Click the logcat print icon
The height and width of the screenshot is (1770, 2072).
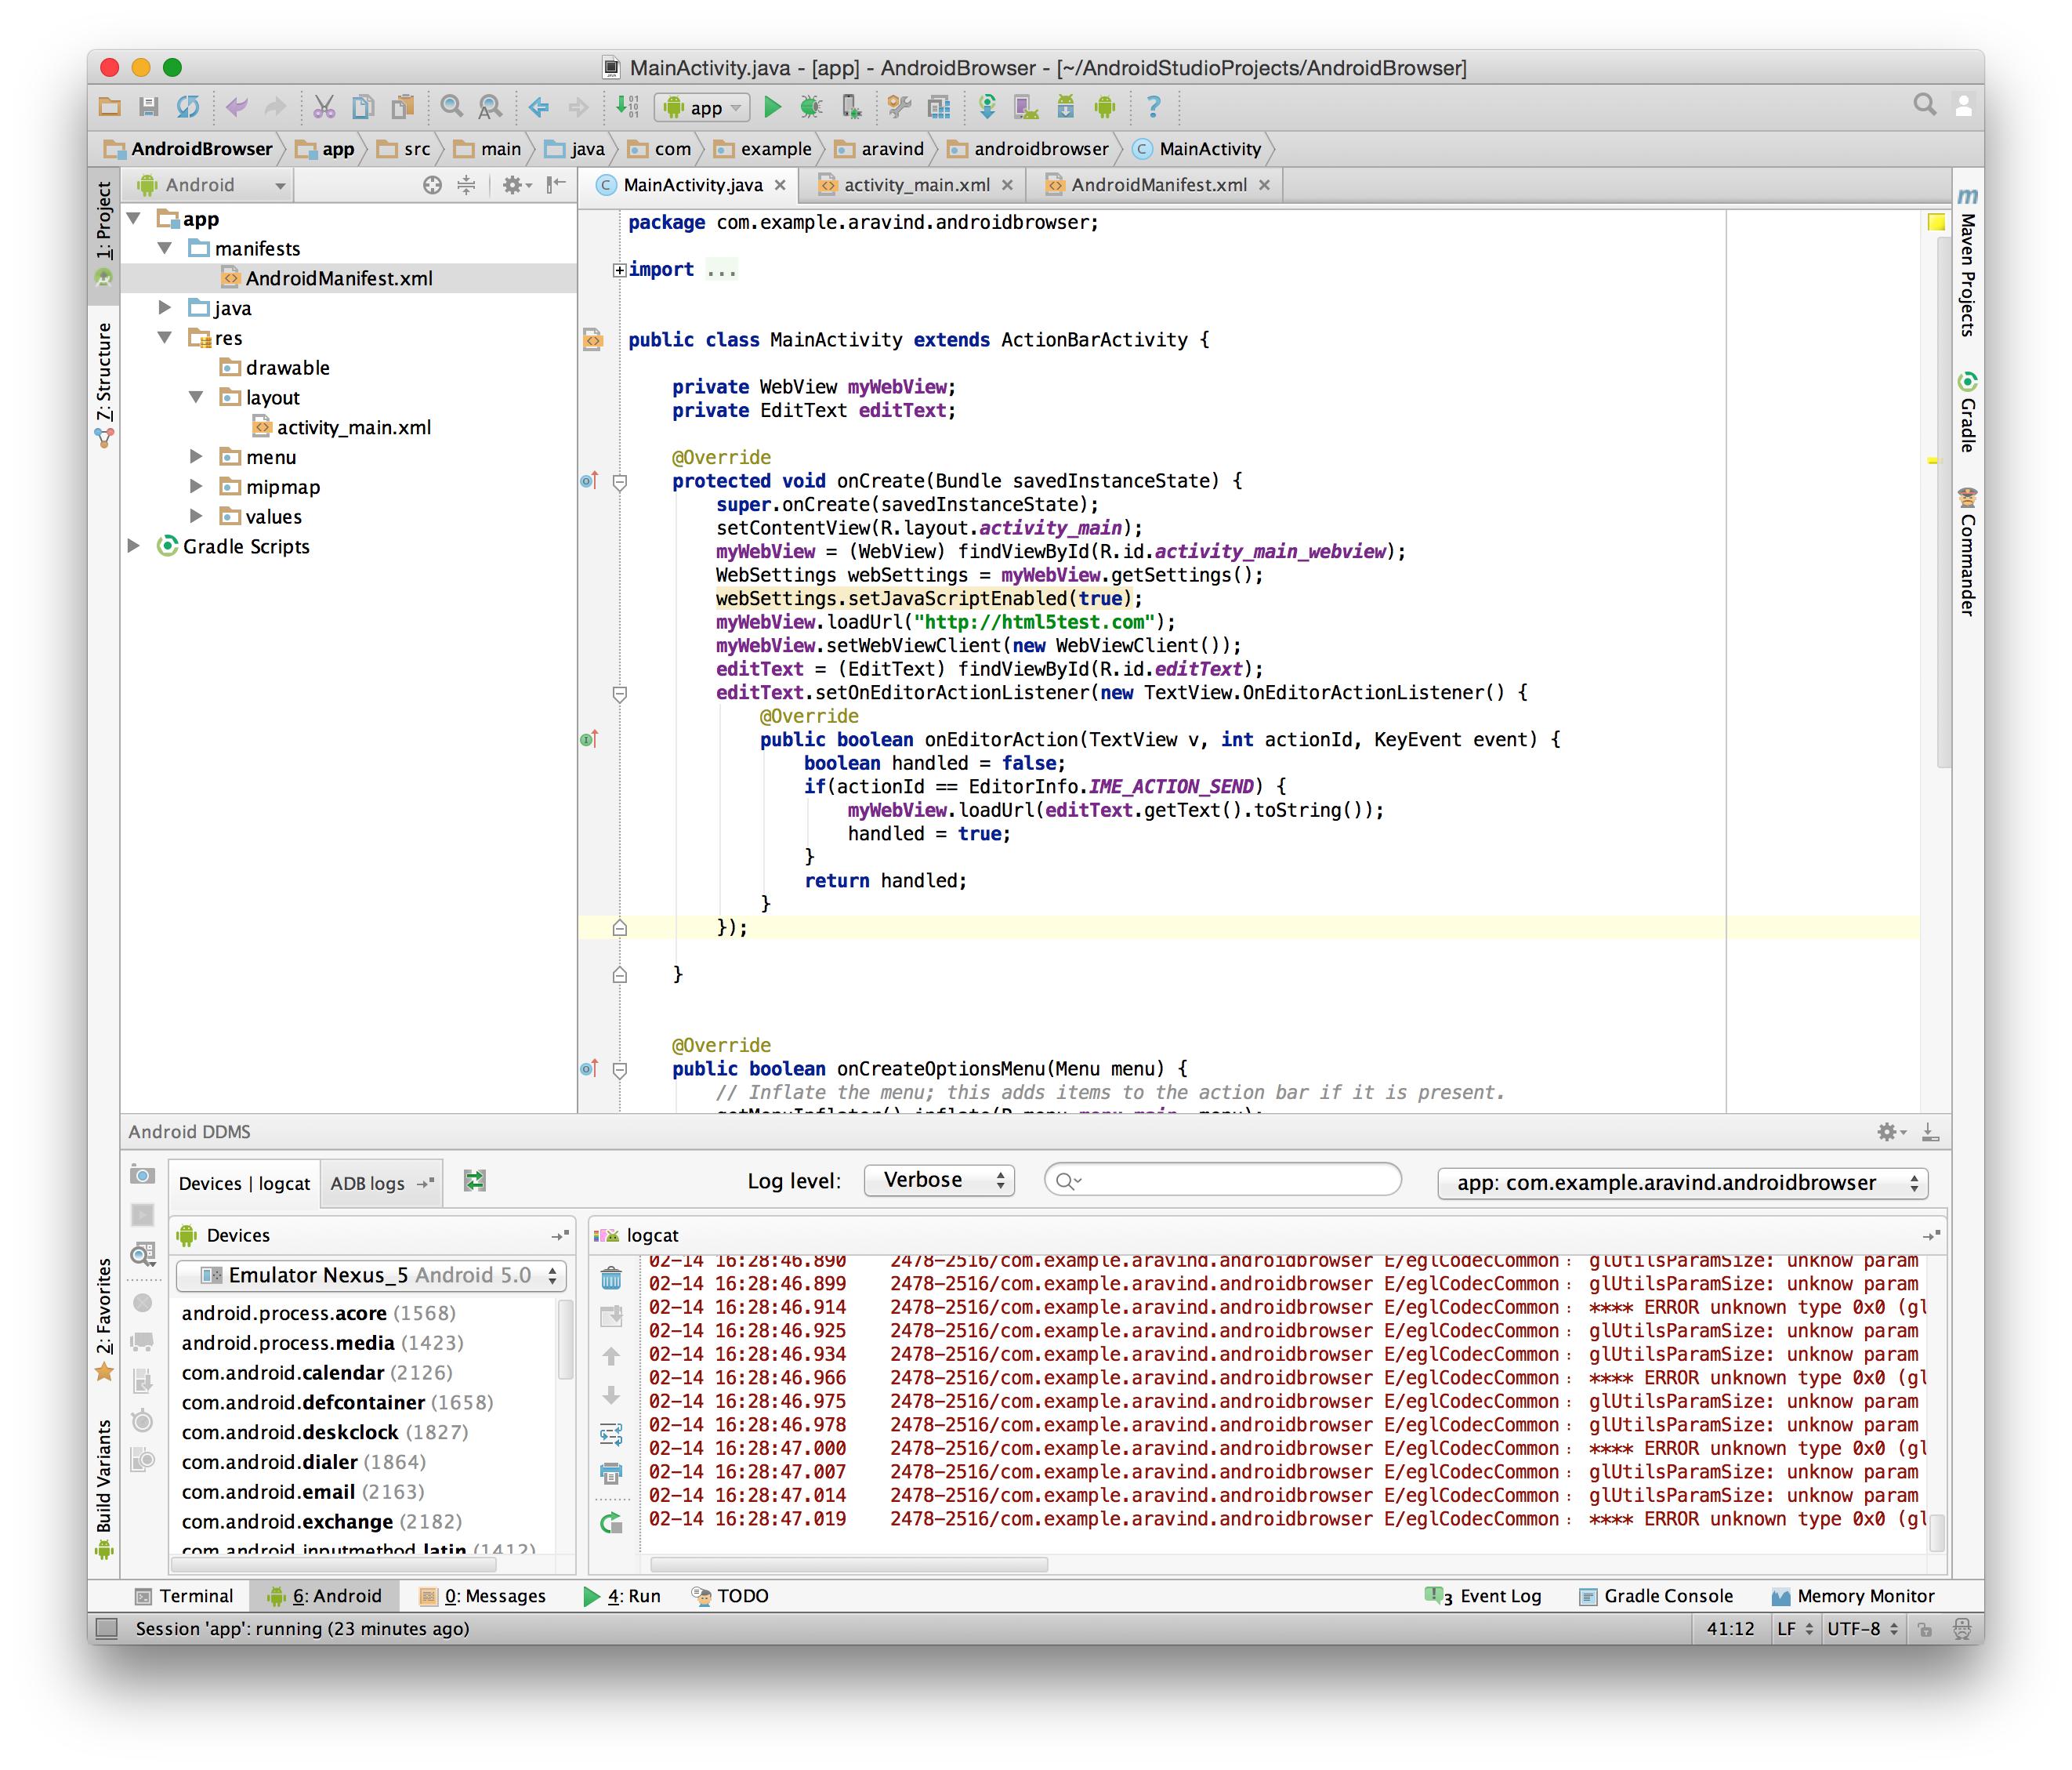pyautogui.click(x=611, y=1473)
